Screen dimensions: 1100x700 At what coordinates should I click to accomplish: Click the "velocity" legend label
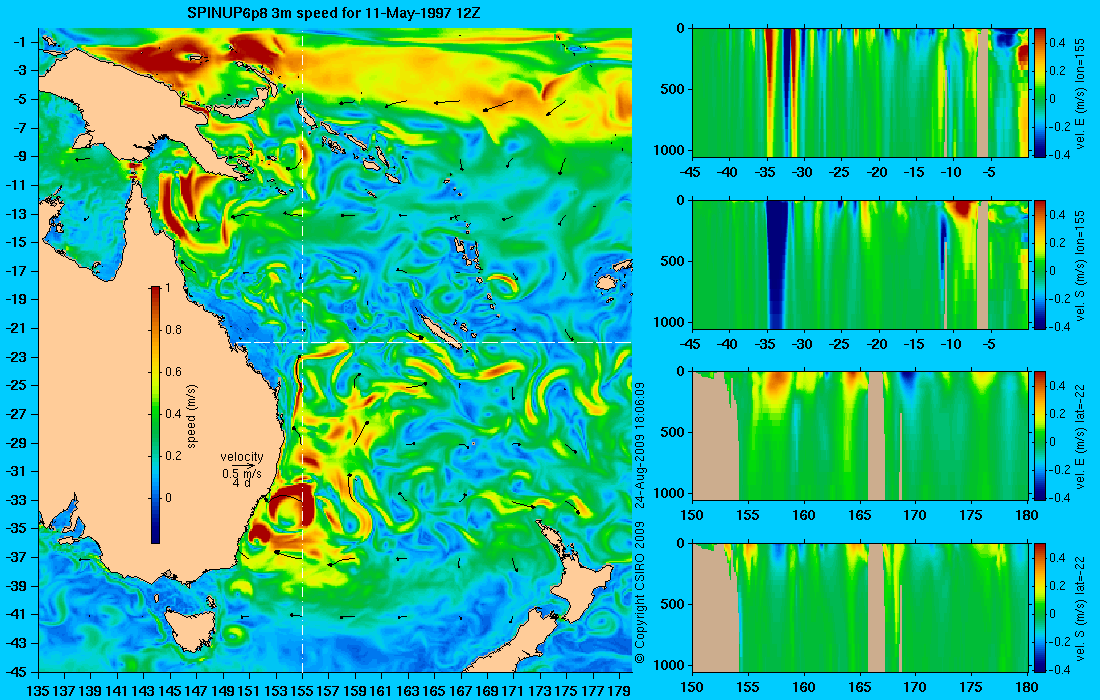(x=241, y=457)
